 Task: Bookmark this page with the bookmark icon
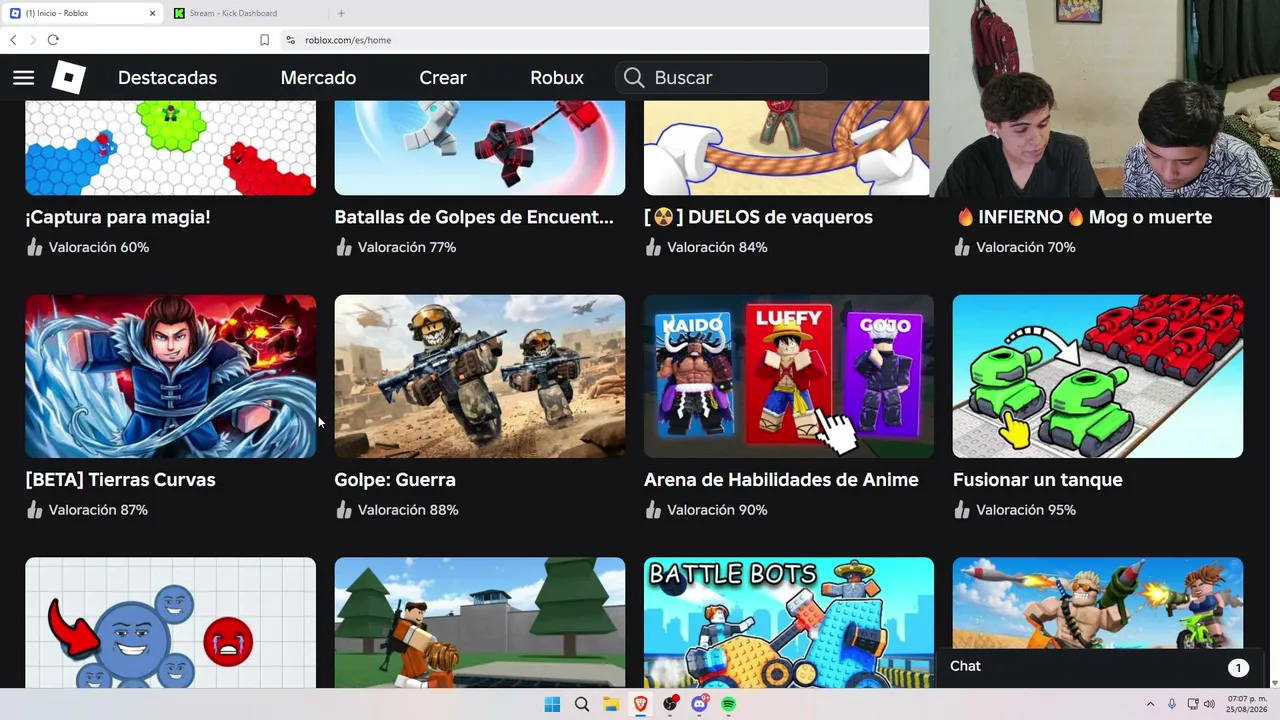(264, 40)
